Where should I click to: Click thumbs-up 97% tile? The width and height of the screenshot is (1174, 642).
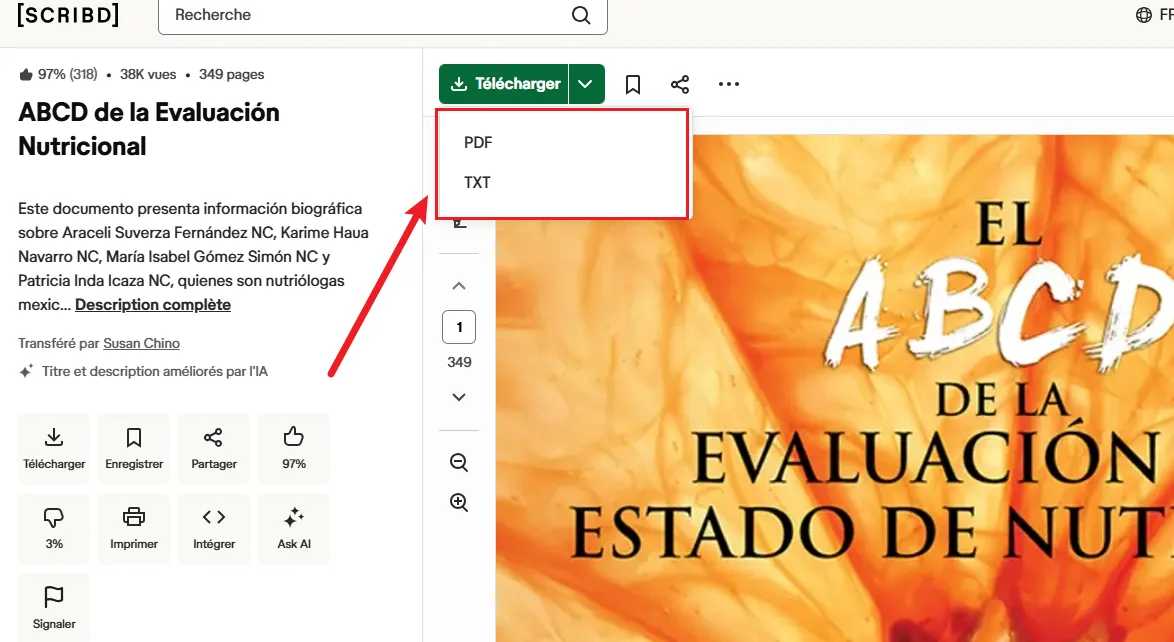coord(294,449)
